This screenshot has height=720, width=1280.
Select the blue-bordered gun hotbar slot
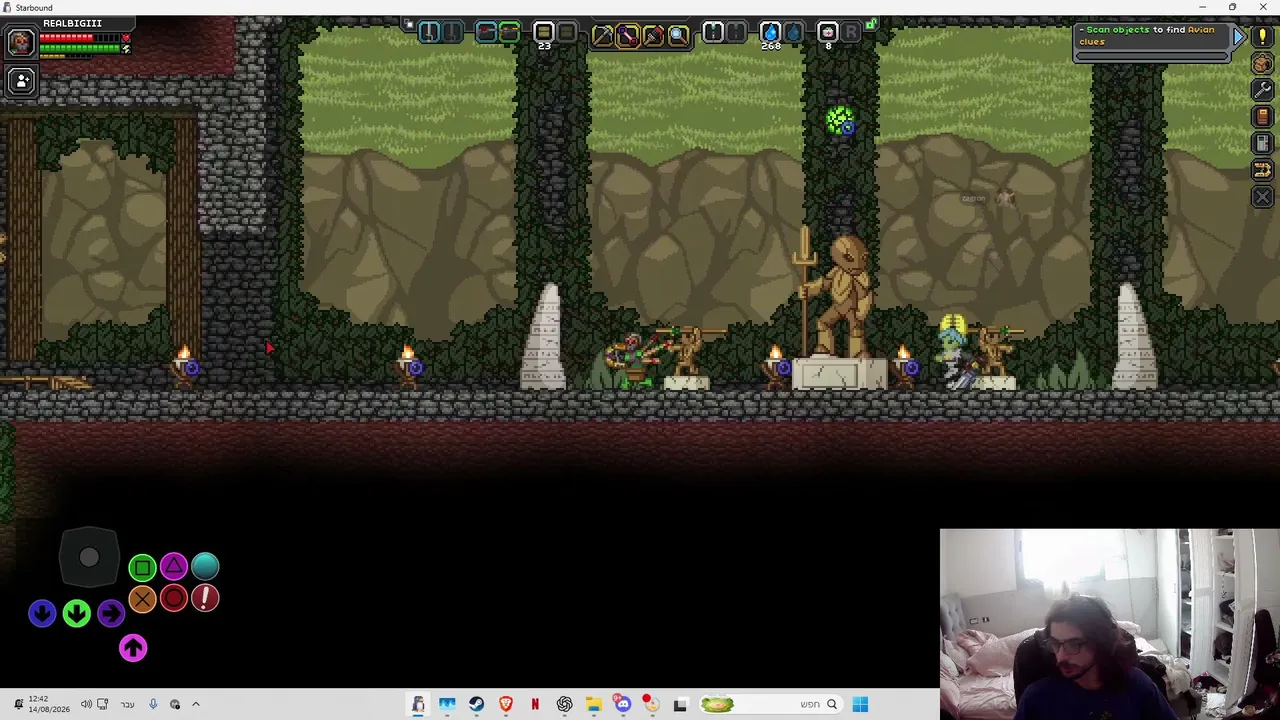(x=486, y=32)
